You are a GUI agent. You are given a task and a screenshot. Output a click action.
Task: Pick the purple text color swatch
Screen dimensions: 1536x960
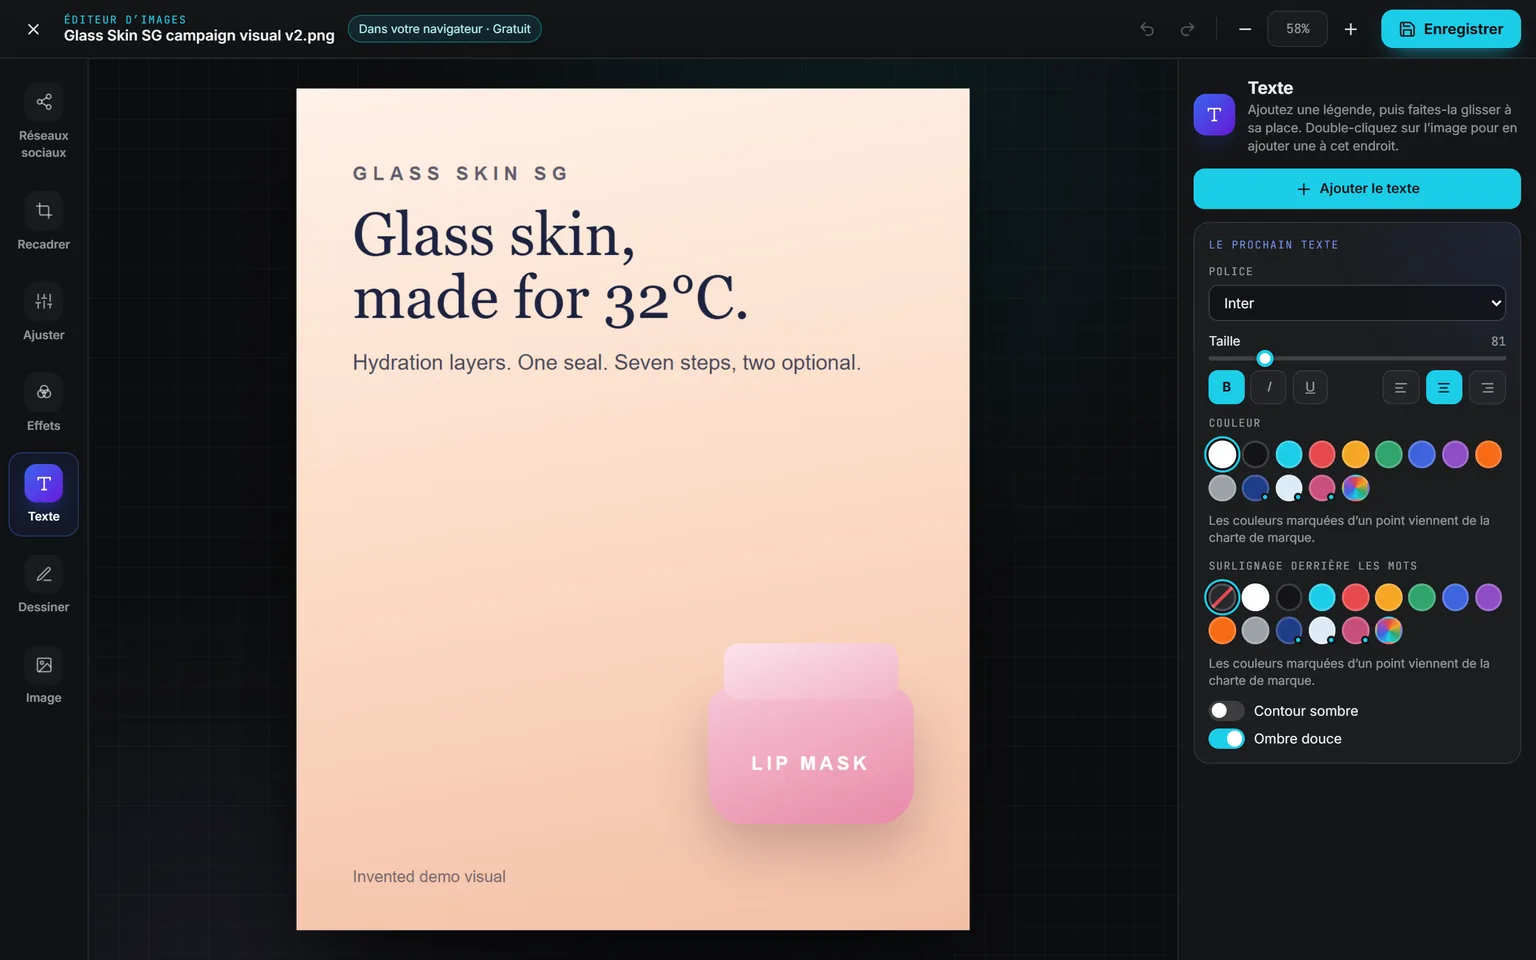coord(1455,454)
